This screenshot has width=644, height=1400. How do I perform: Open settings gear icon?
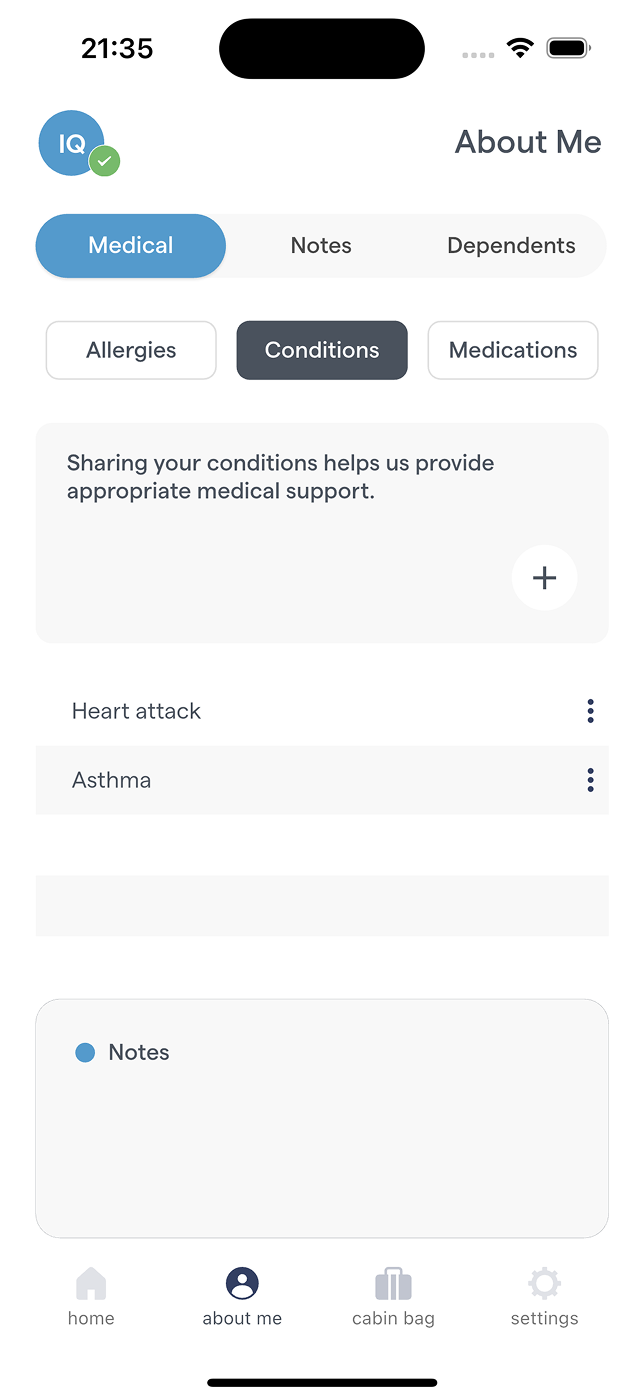[544, 1284]
